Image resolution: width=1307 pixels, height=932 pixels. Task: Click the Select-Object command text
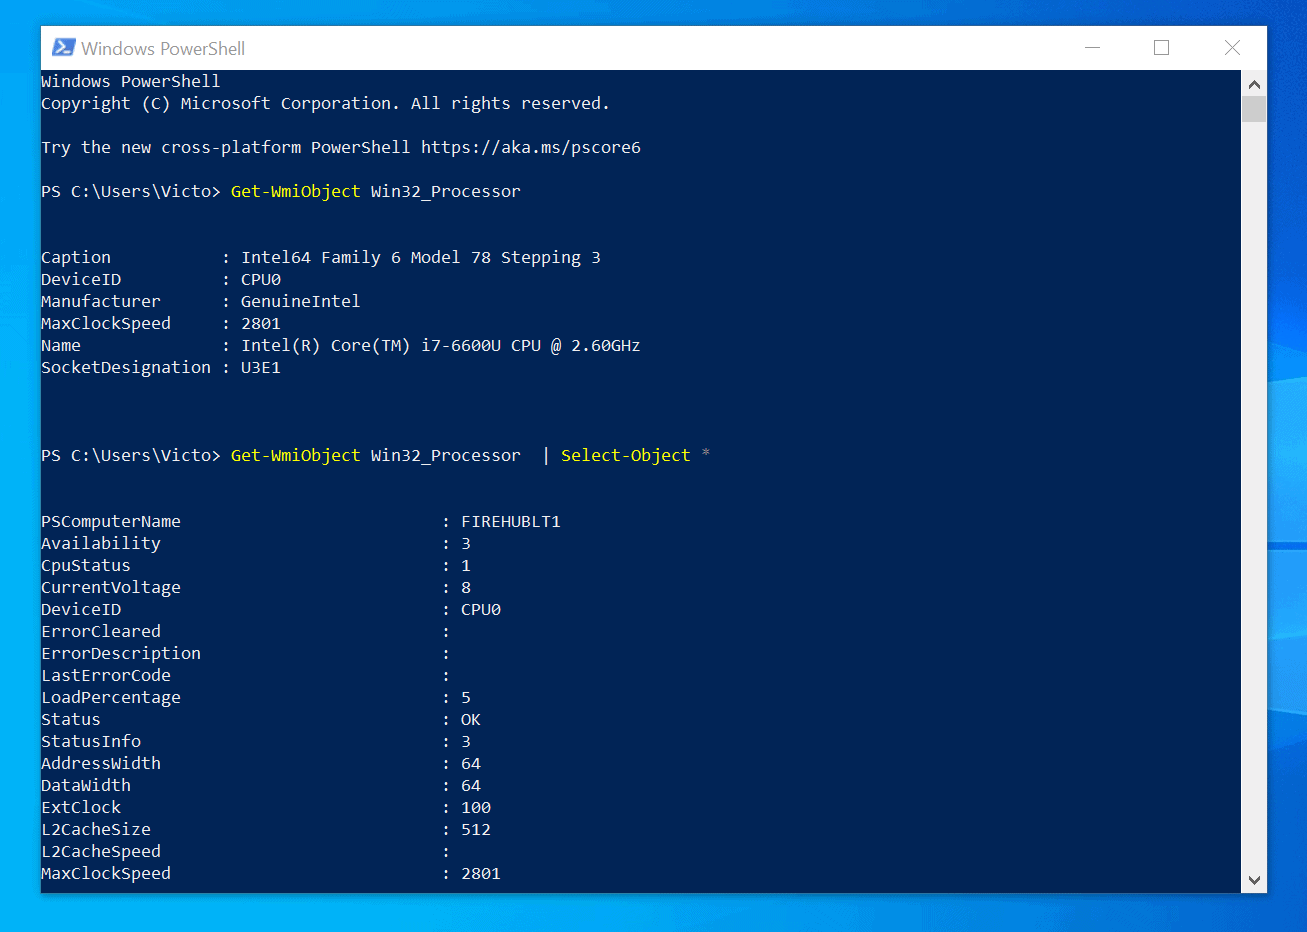tap(625, 456)
